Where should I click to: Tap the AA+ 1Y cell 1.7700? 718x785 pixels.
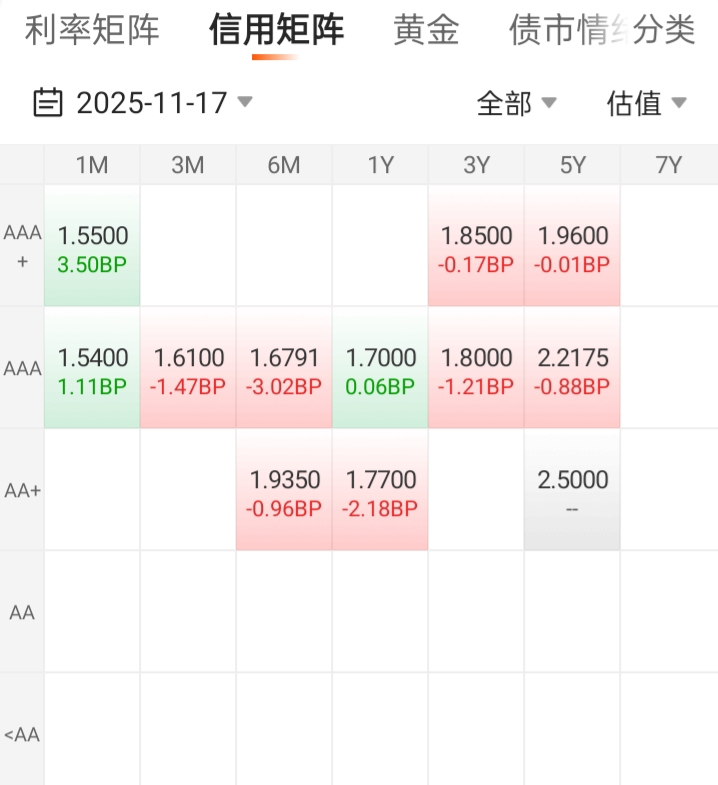[x=380, y=491]
